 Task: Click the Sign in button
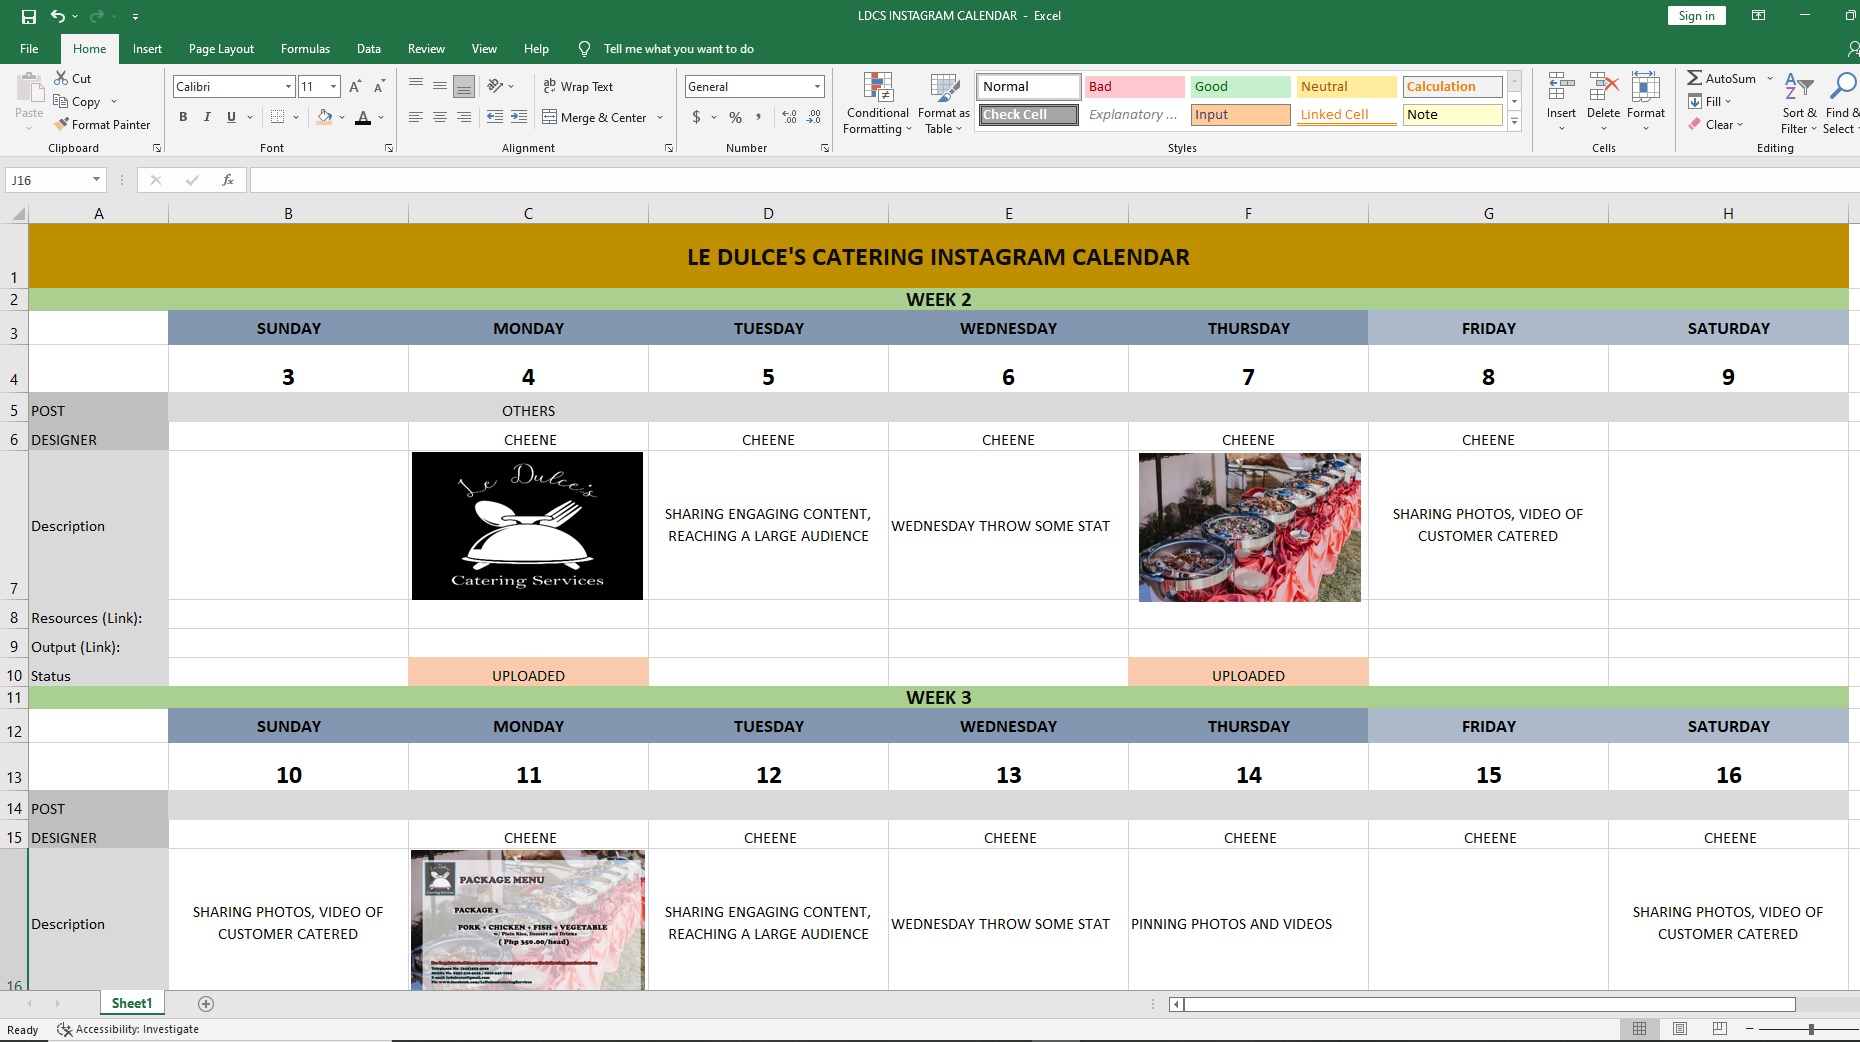point(1696,16)
